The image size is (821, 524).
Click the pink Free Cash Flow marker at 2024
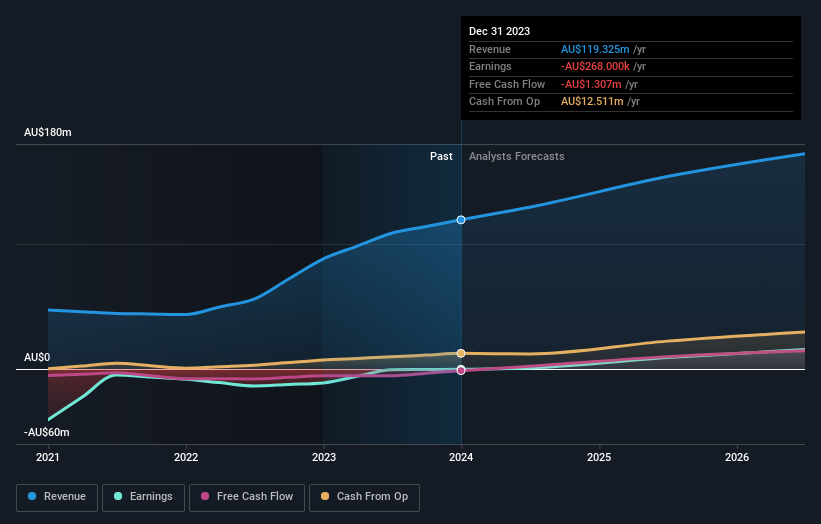(x=461, y=370)
